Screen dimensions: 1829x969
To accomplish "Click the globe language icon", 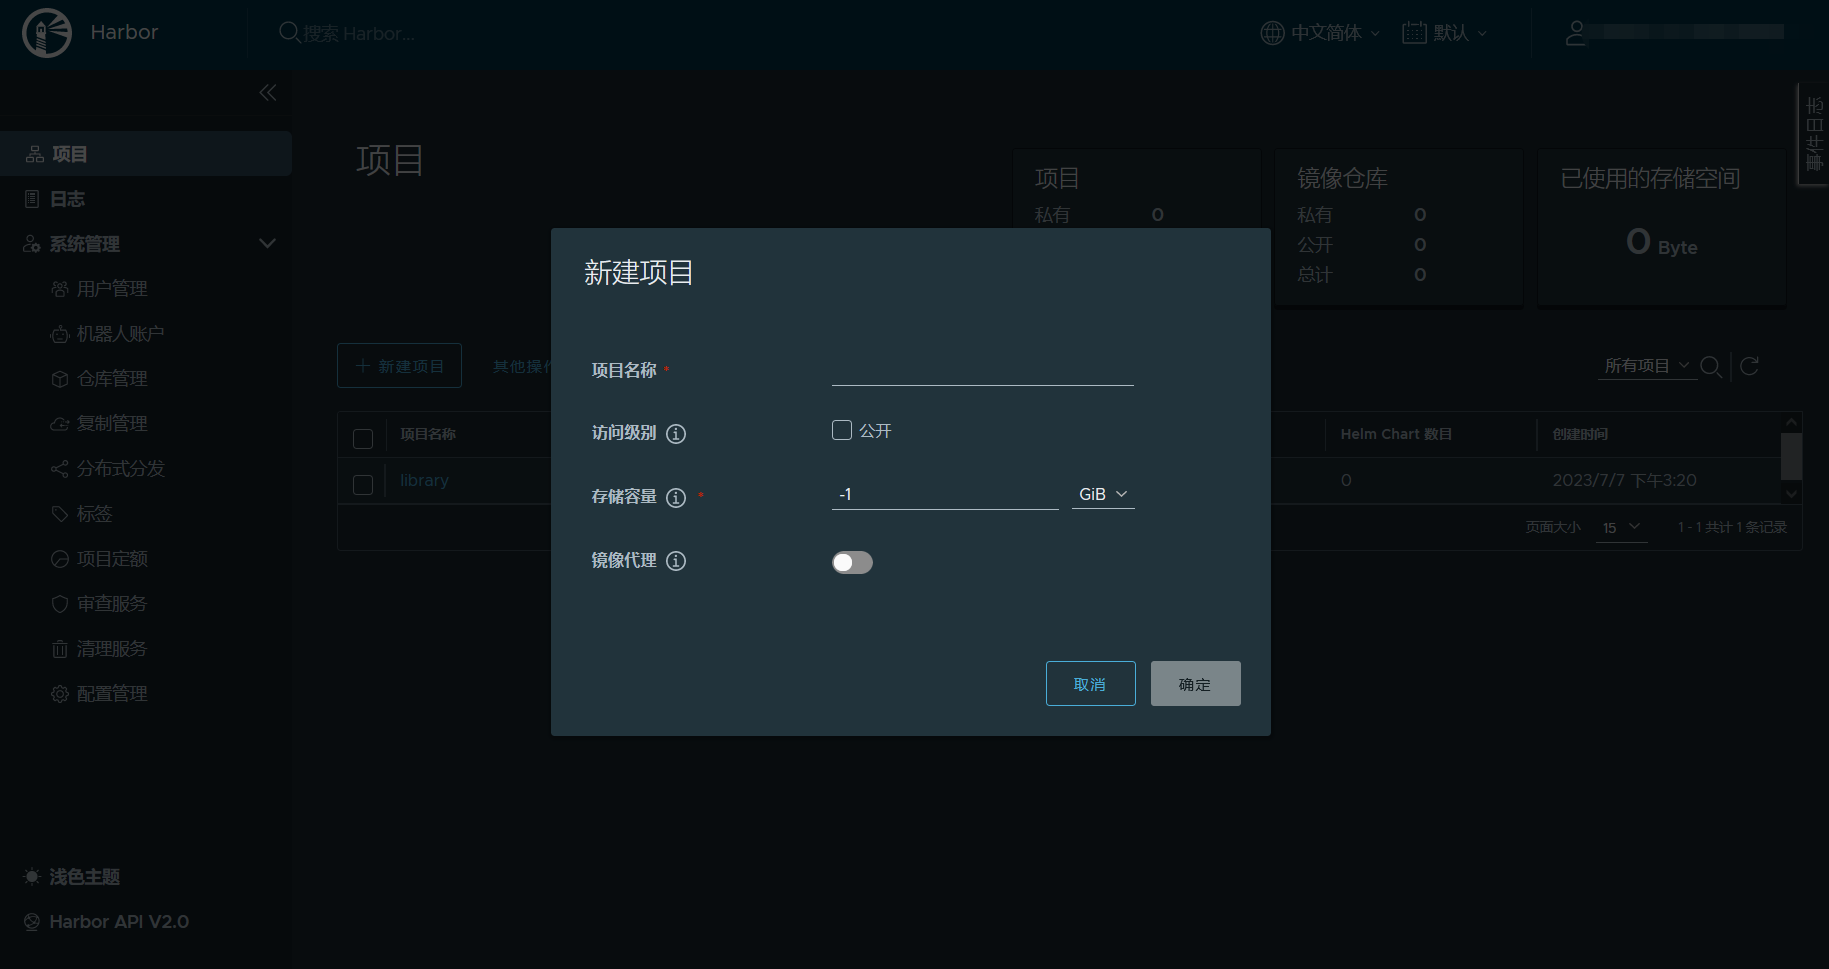I will [x=1272, y=33].
